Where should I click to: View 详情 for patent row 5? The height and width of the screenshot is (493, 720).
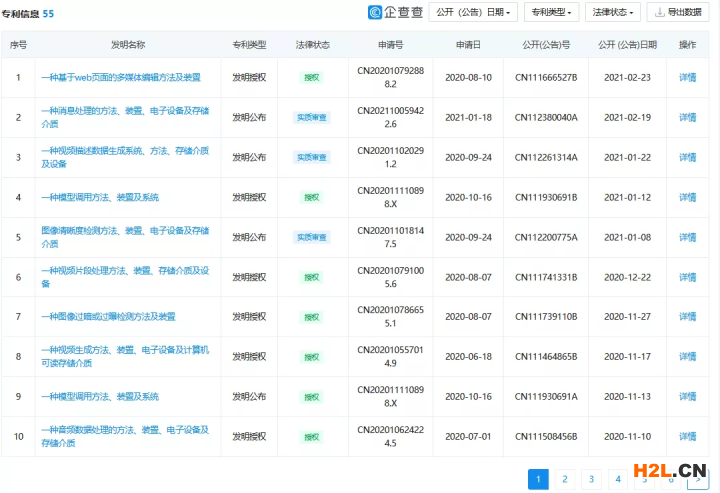(687, 237)
